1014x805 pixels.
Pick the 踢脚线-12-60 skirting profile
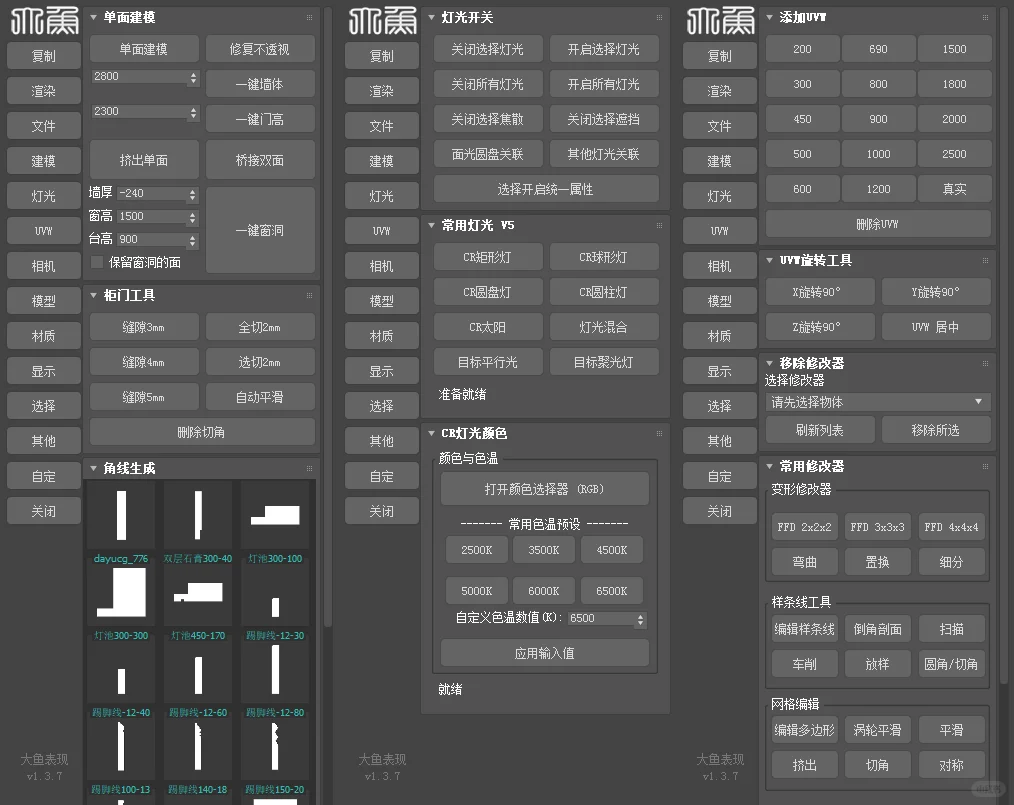[x=198, y=669]
